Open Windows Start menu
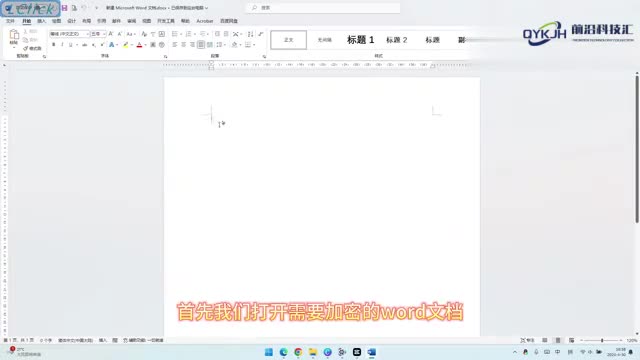The width and height of the screenshot is (640, 360). [x=269, y=352]
